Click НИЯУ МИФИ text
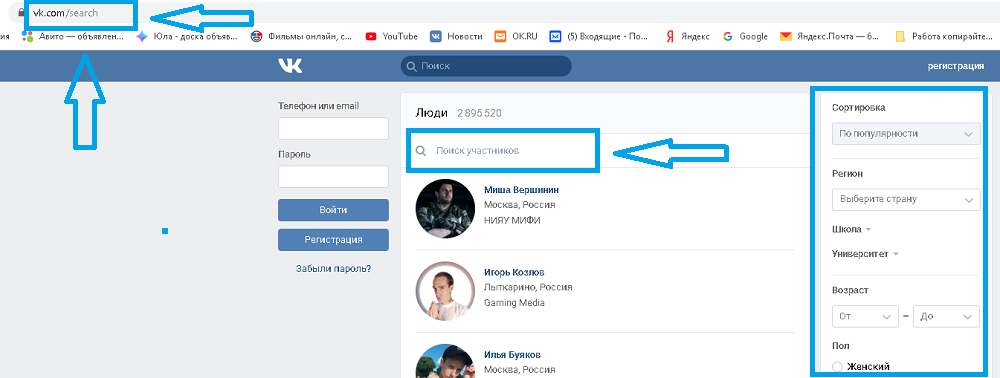Screen dimensions: 1000x378 click(512, 221)
